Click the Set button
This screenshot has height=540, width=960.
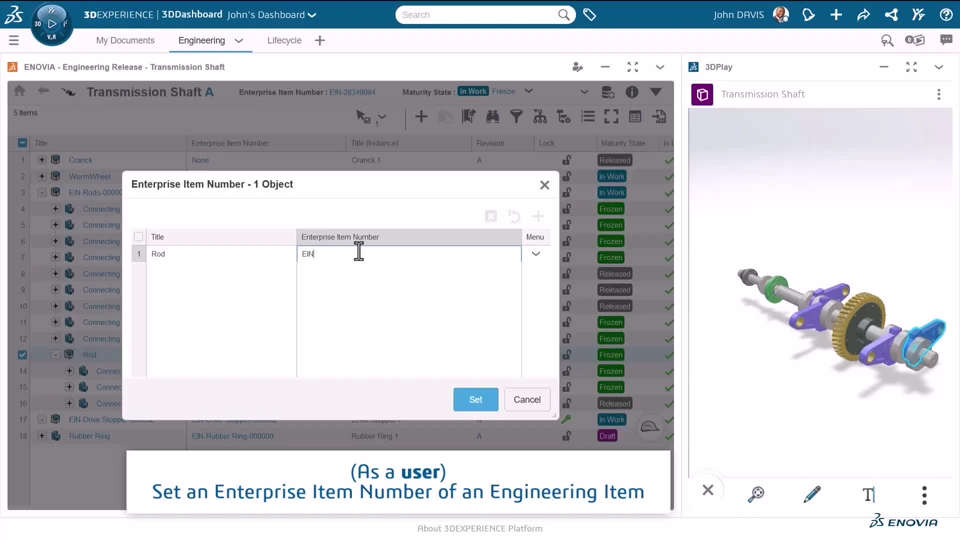476,399
